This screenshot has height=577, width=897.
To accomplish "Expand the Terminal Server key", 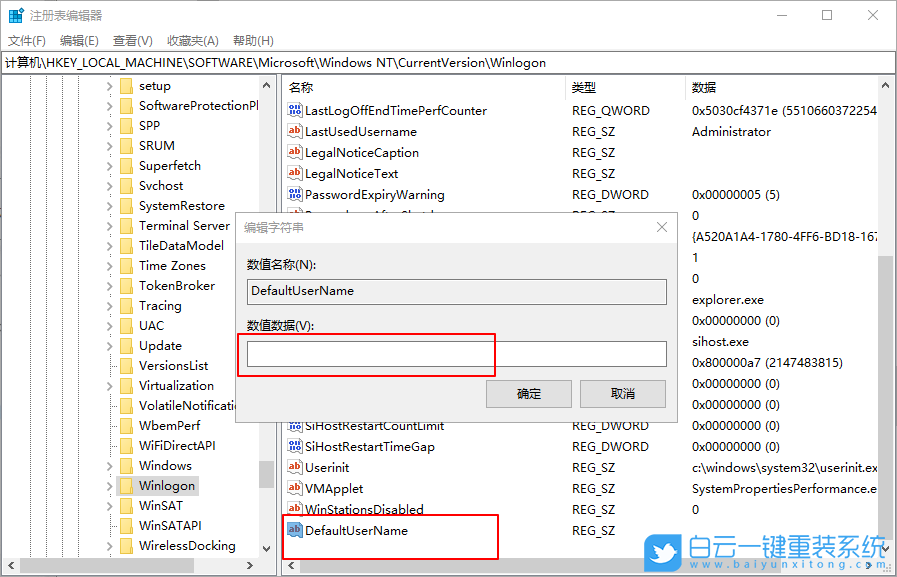I will click(x=110, y=225).
